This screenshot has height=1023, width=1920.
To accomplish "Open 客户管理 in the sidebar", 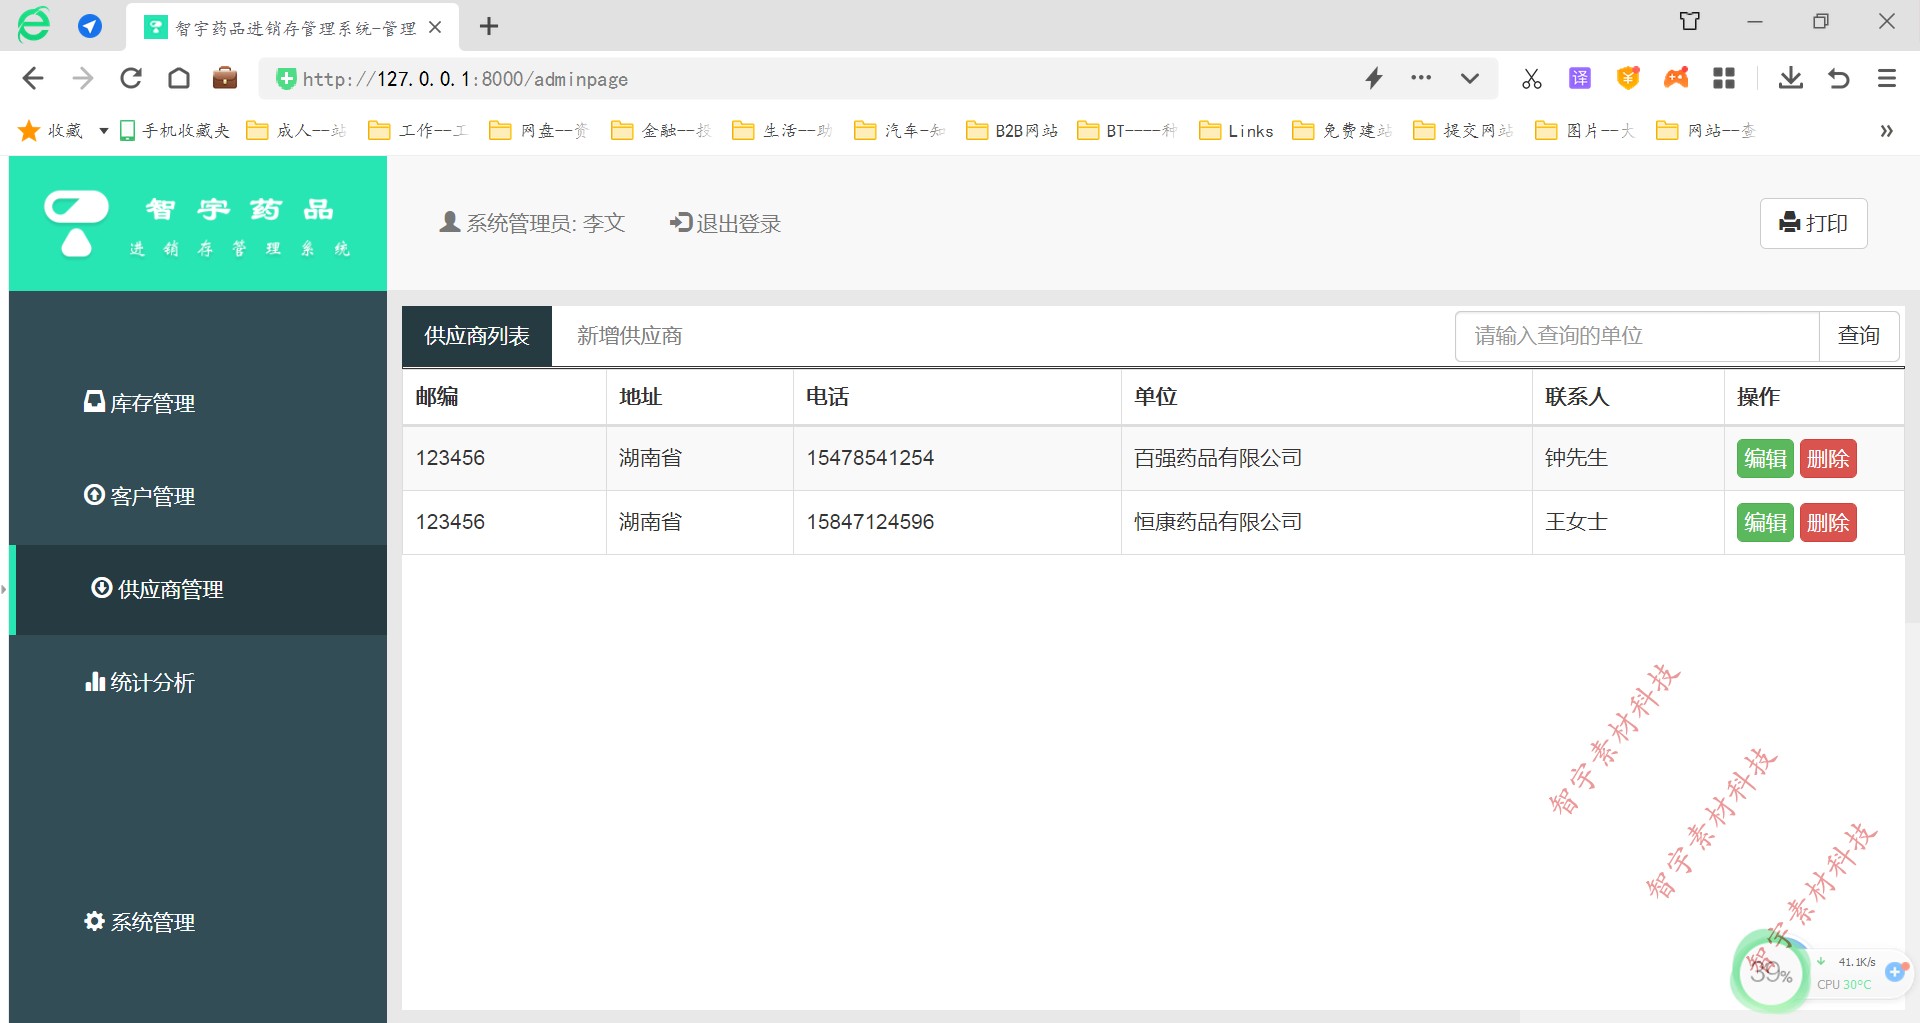I will coord(139,495).
